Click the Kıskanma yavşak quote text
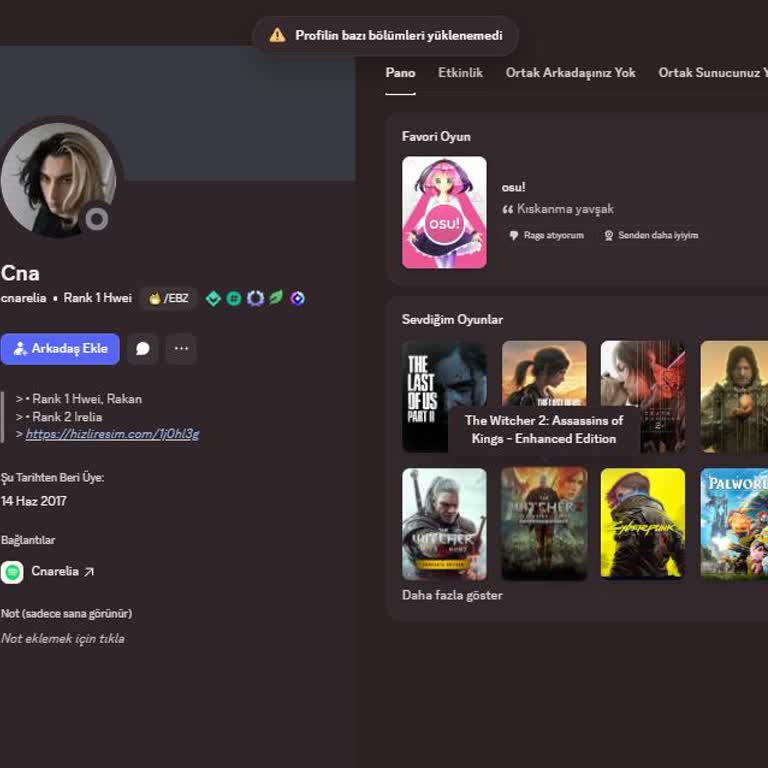 click(x=565, y=209)
